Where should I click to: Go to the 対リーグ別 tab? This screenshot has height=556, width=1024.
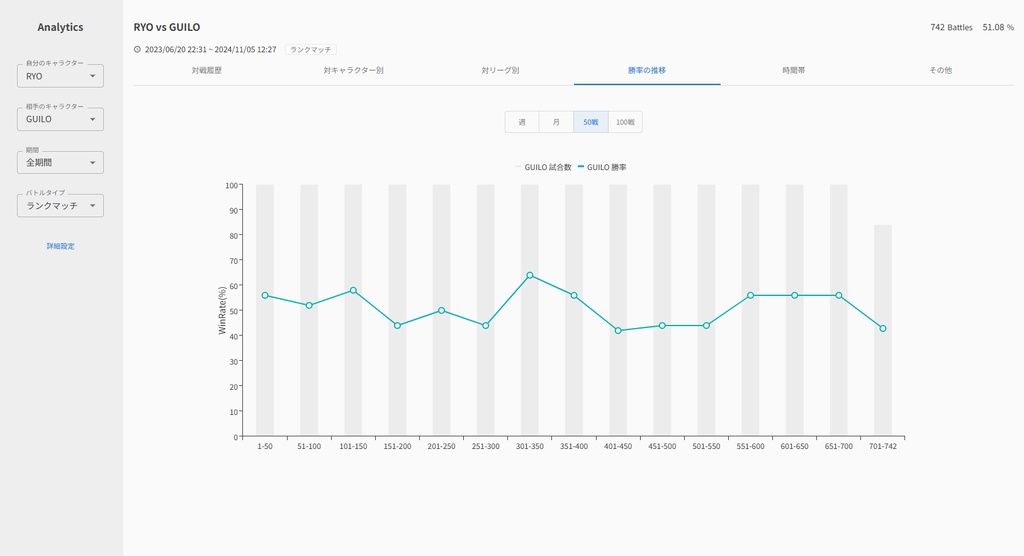(x=500, y=71)
